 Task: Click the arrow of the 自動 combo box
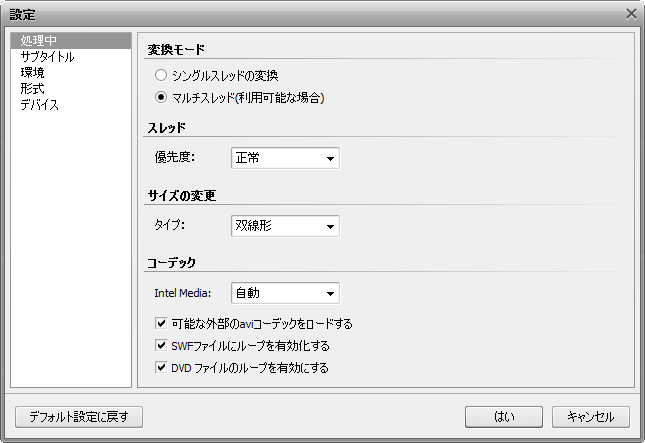pos(330,293)
